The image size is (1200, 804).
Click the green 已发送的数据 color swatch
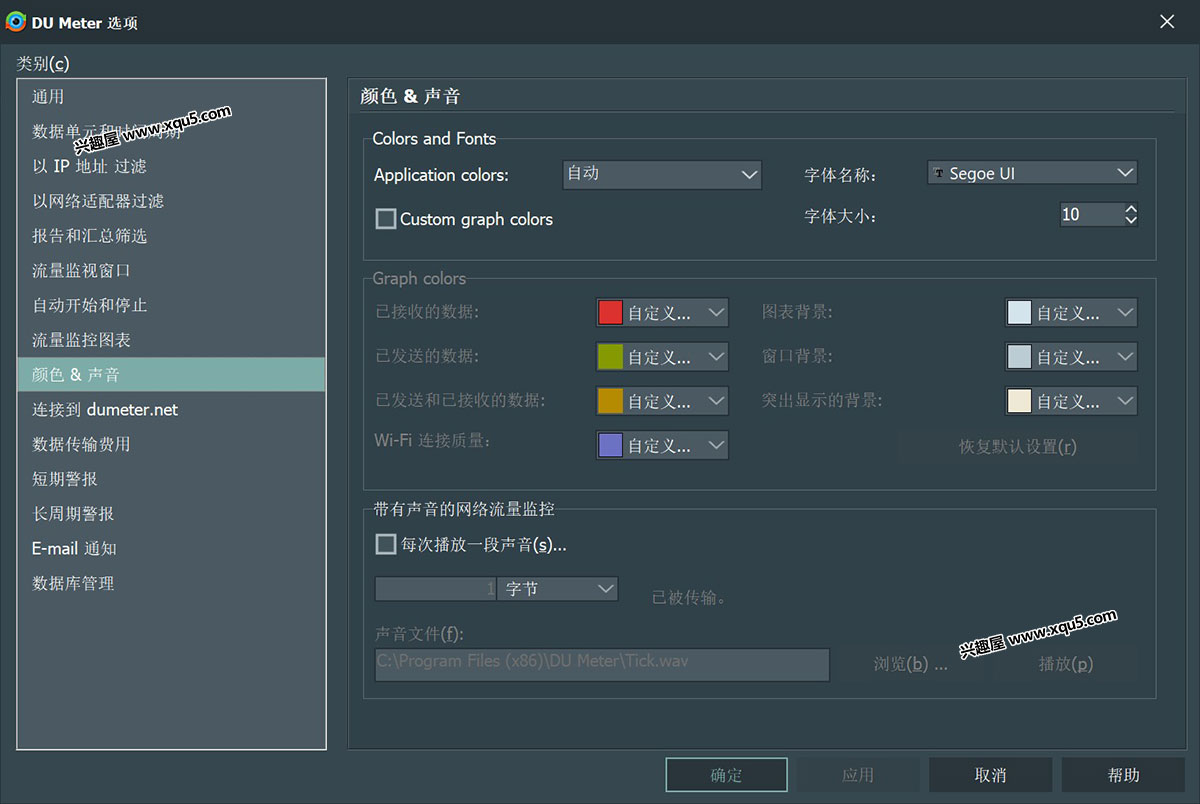tap(610, 356)
